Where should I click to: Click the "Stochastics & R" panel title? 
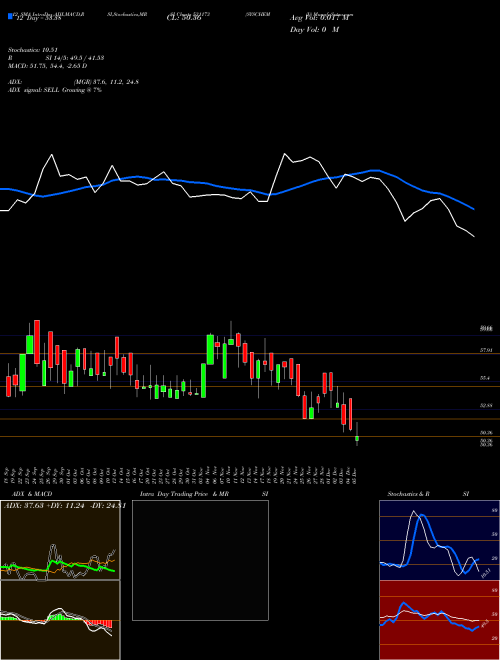pos(408,494)
